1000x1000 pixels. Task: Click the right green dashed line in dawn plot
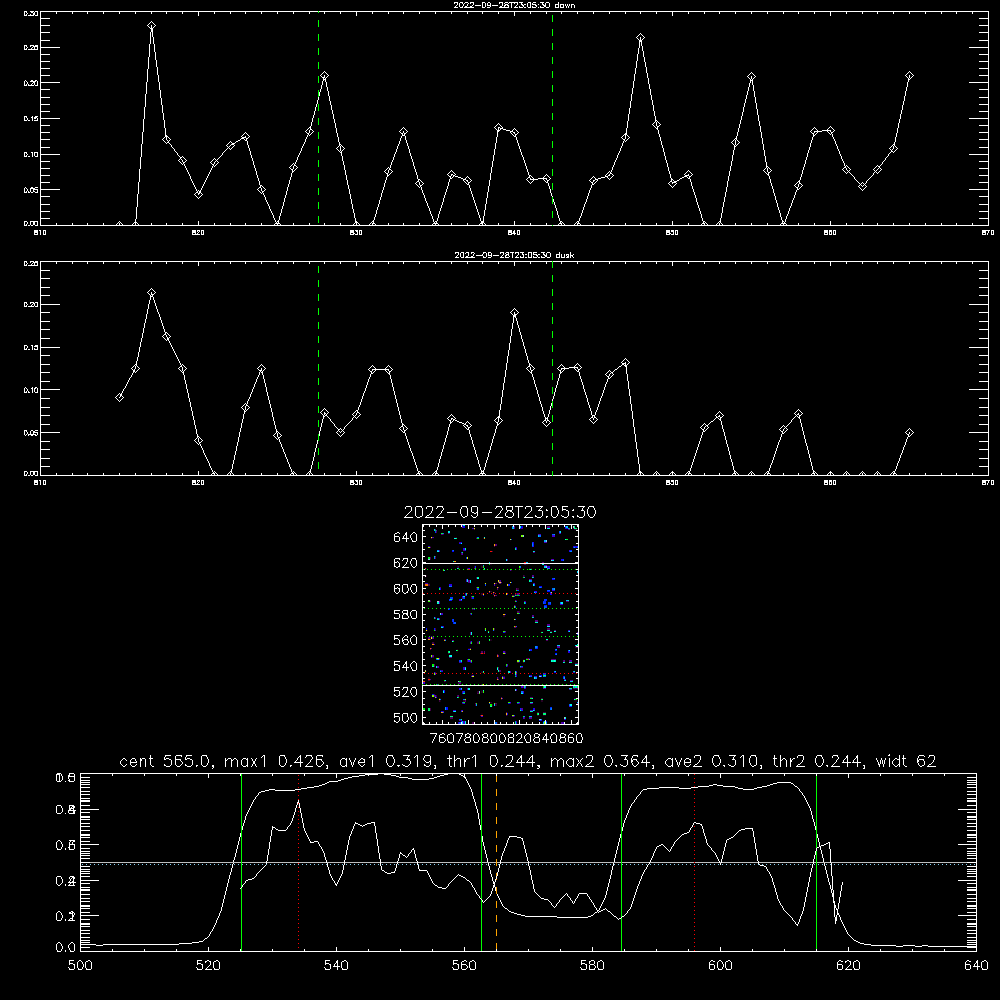click(x=552, y=118)
